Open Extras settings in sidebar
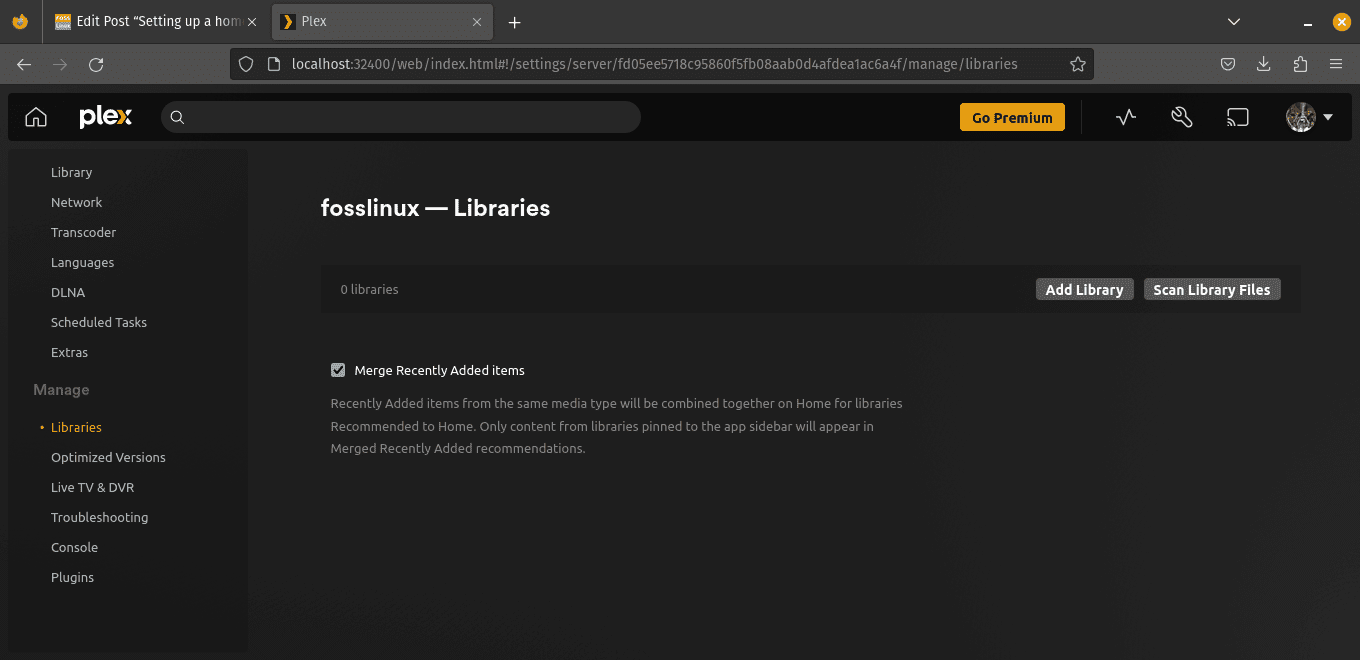 [69, 352]
